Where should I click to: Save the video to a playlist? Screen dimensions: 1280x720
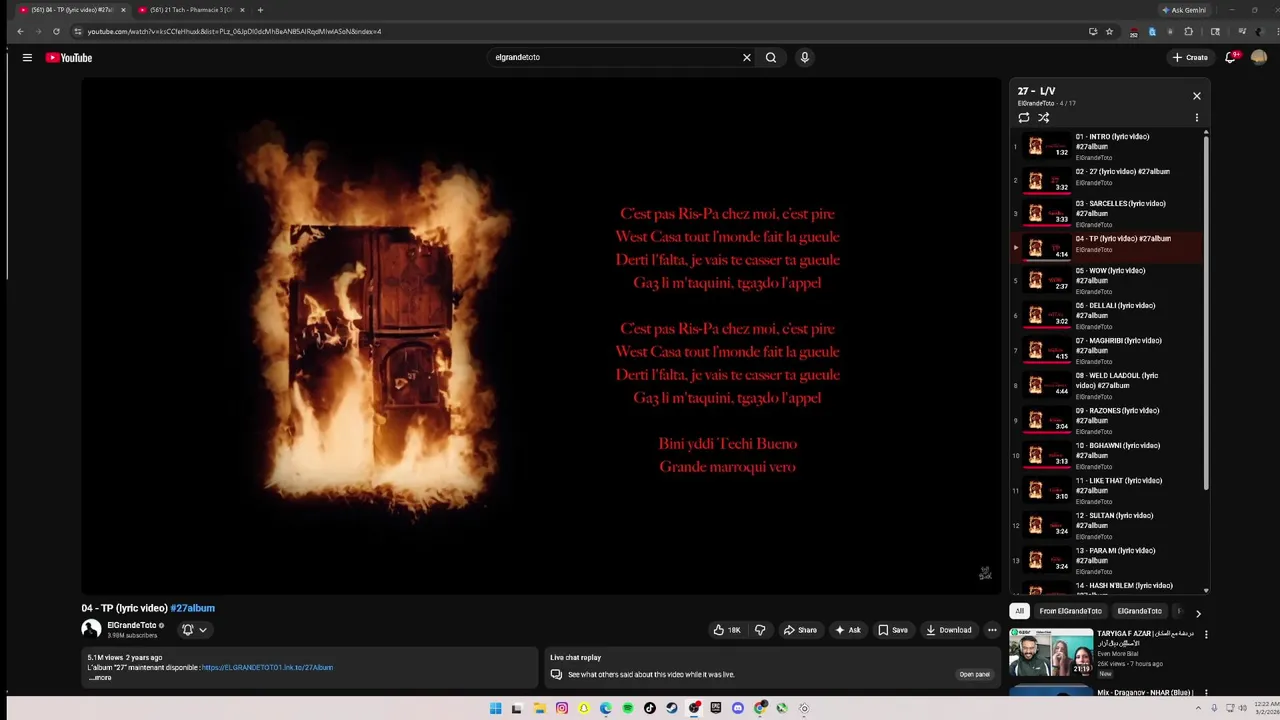(x=893, y=630)
